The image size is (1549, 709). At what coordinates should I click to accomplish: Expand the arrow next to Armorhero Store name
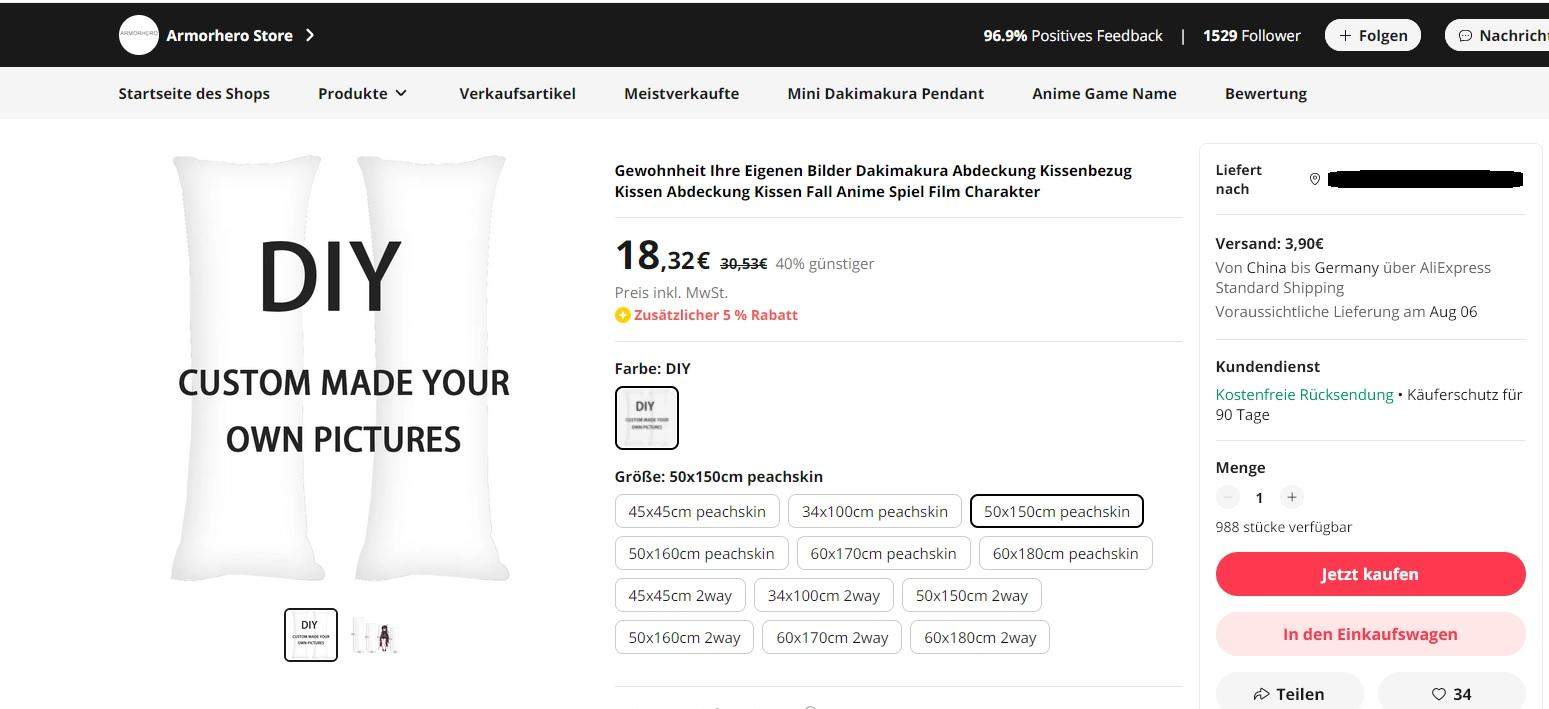310,34
